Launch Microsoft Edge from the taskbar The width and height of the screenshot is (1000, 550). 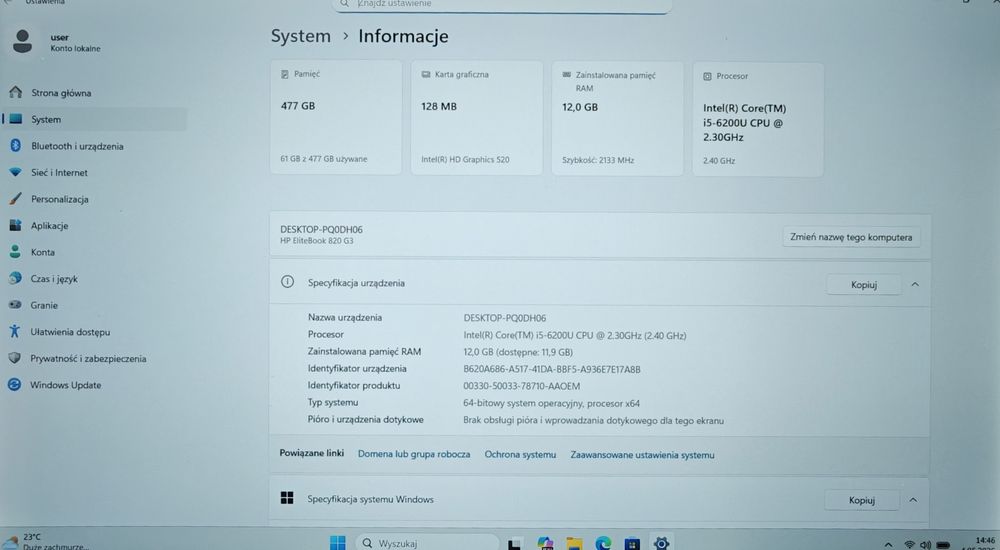(x=603, y=544)
